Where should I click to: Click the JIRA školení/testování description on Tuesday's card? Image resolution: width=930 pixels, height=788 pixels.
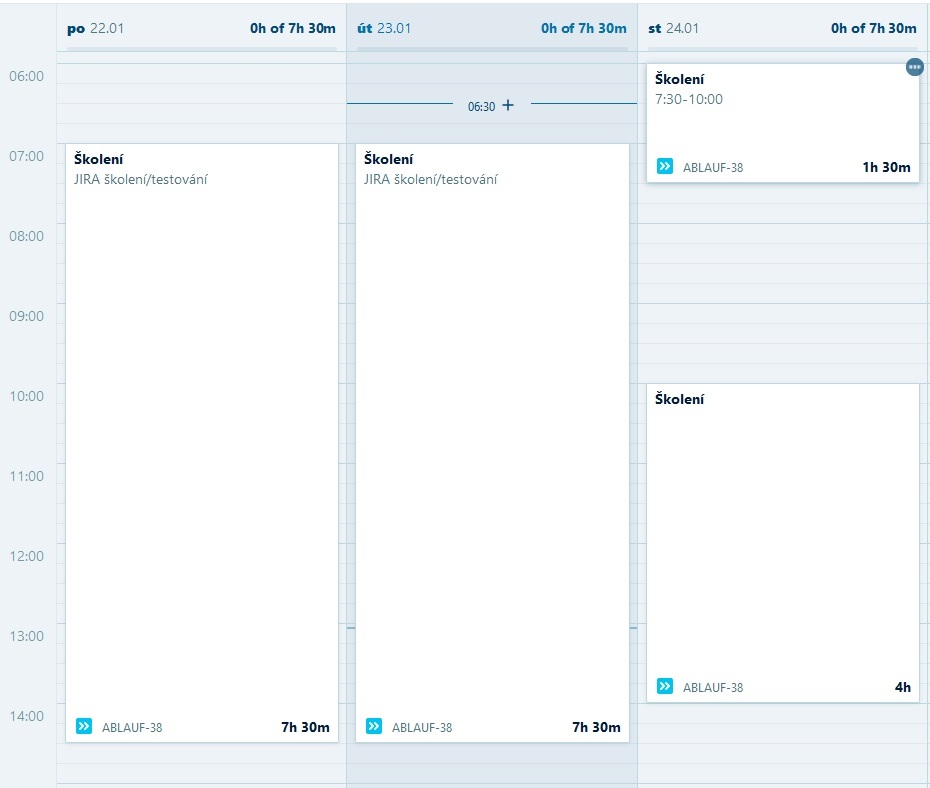click(x=431, y=180)
